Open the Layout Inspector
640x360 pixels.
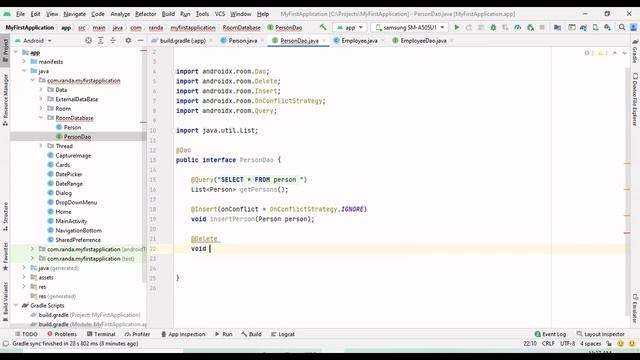click(600, 334)
